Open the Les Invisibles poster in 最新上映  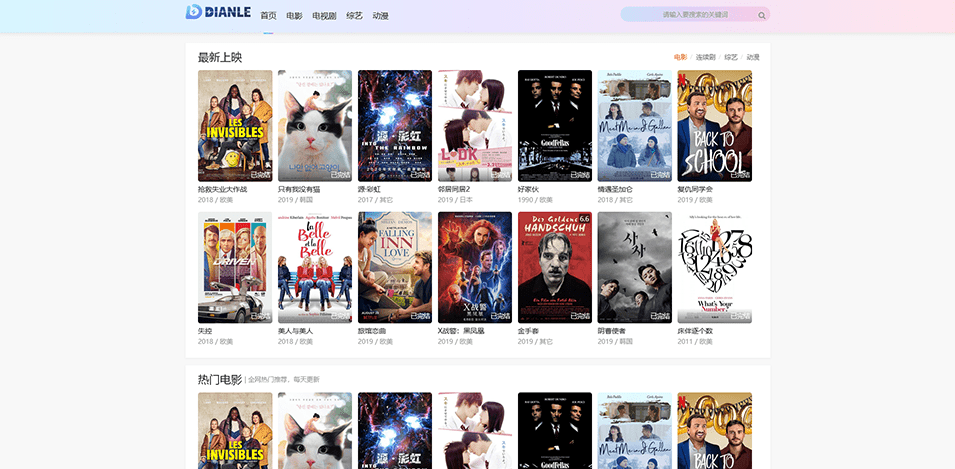tap(235, 125)
